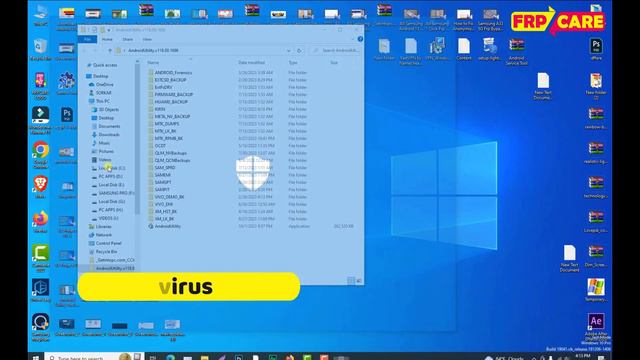
Task: Click the blue Help question-mark icon
Action: click(360, 39)
